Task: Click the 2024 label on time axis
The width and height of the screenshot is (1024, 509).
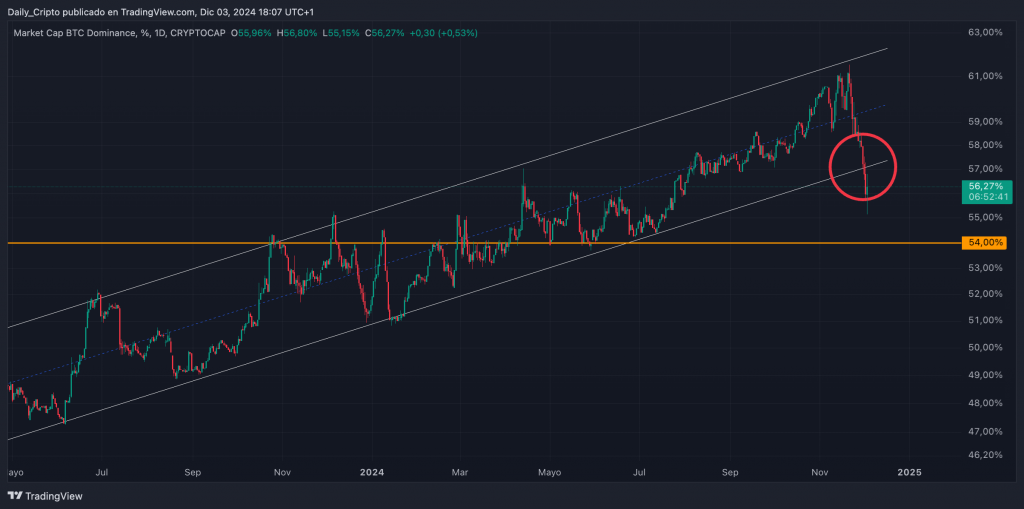Action: click(372, 470)
